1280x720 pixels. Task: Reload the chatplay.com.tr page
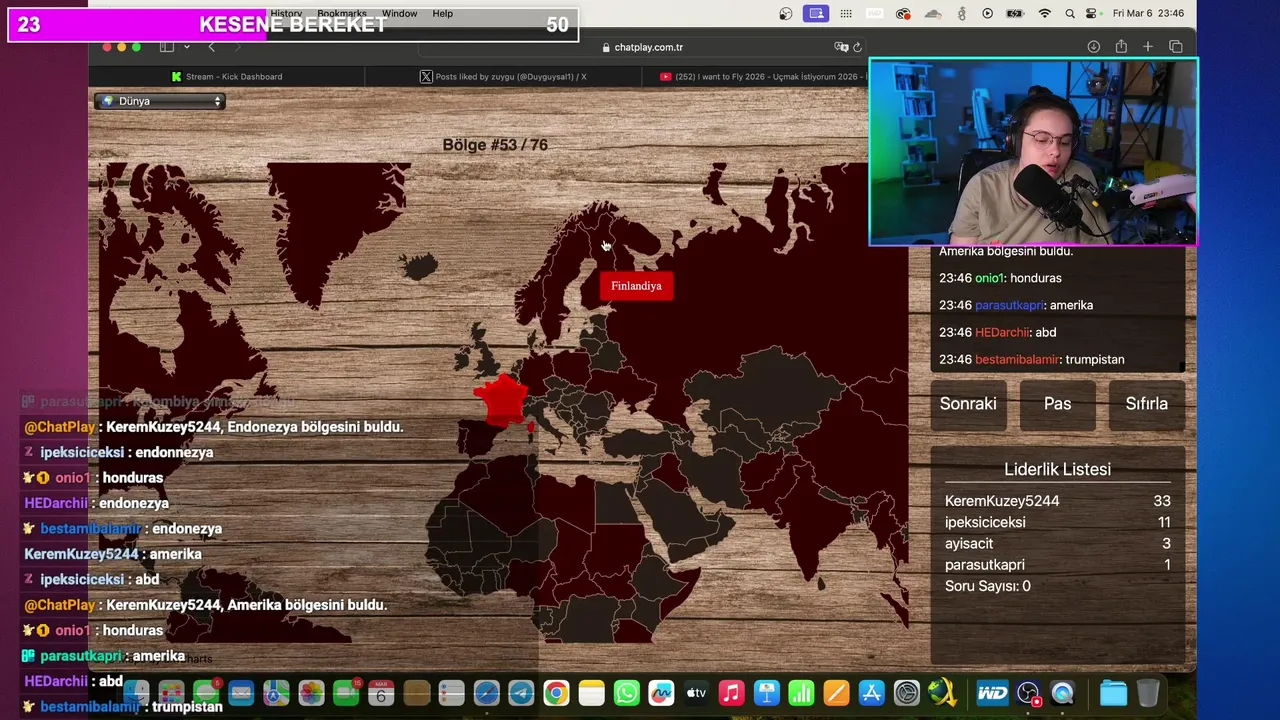tap(857, 47)
